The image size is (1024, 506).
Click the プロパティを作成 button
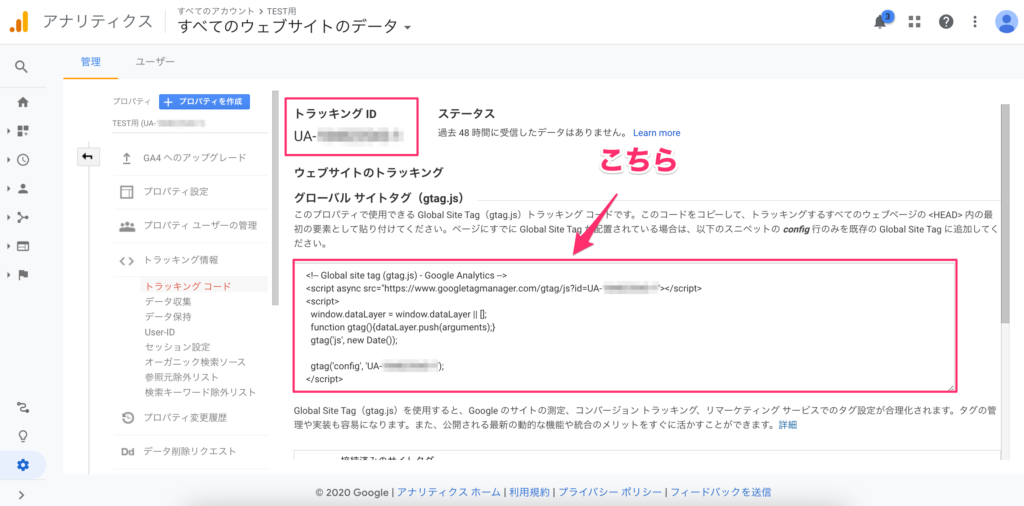[x=204, y=102]
